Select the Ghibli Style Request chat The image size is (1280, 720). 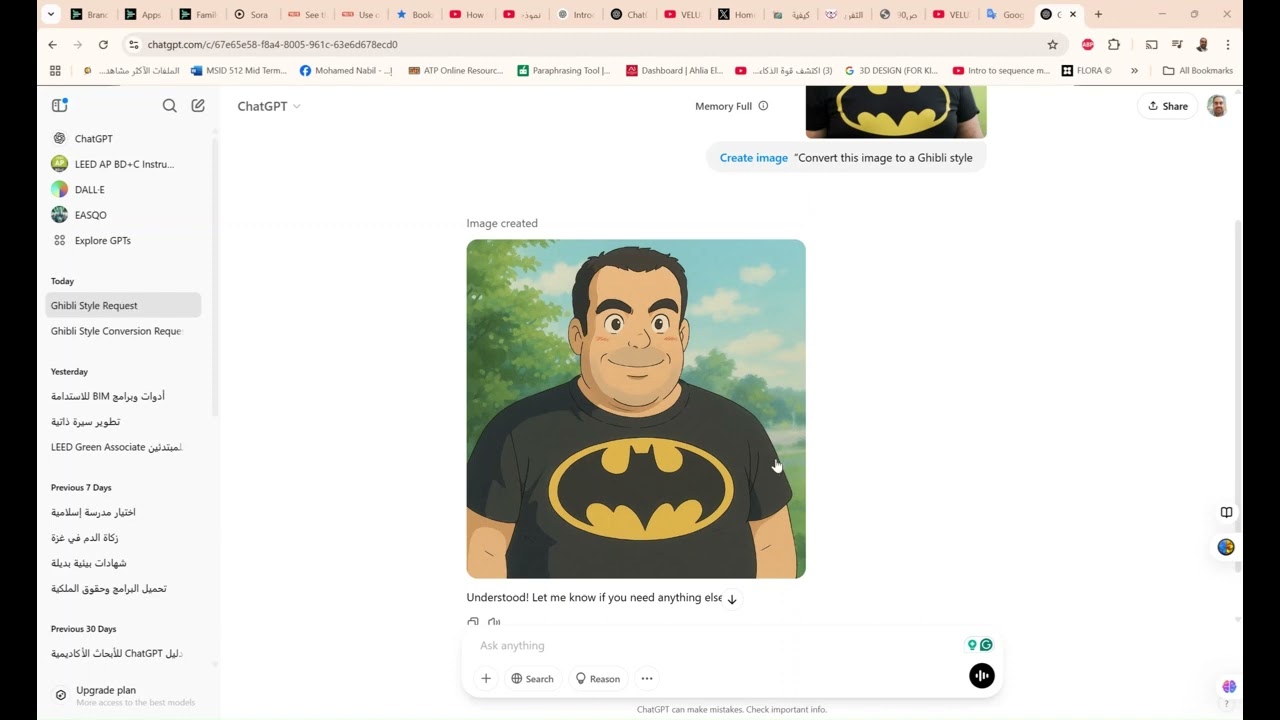coord(124,305)
